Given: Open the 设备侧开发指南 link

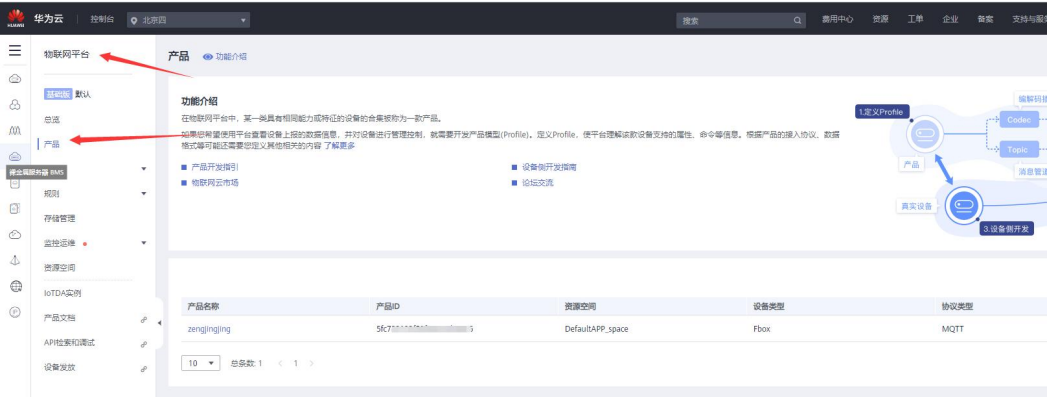Looking at the screenshot, I should click(x=549, y=167).
